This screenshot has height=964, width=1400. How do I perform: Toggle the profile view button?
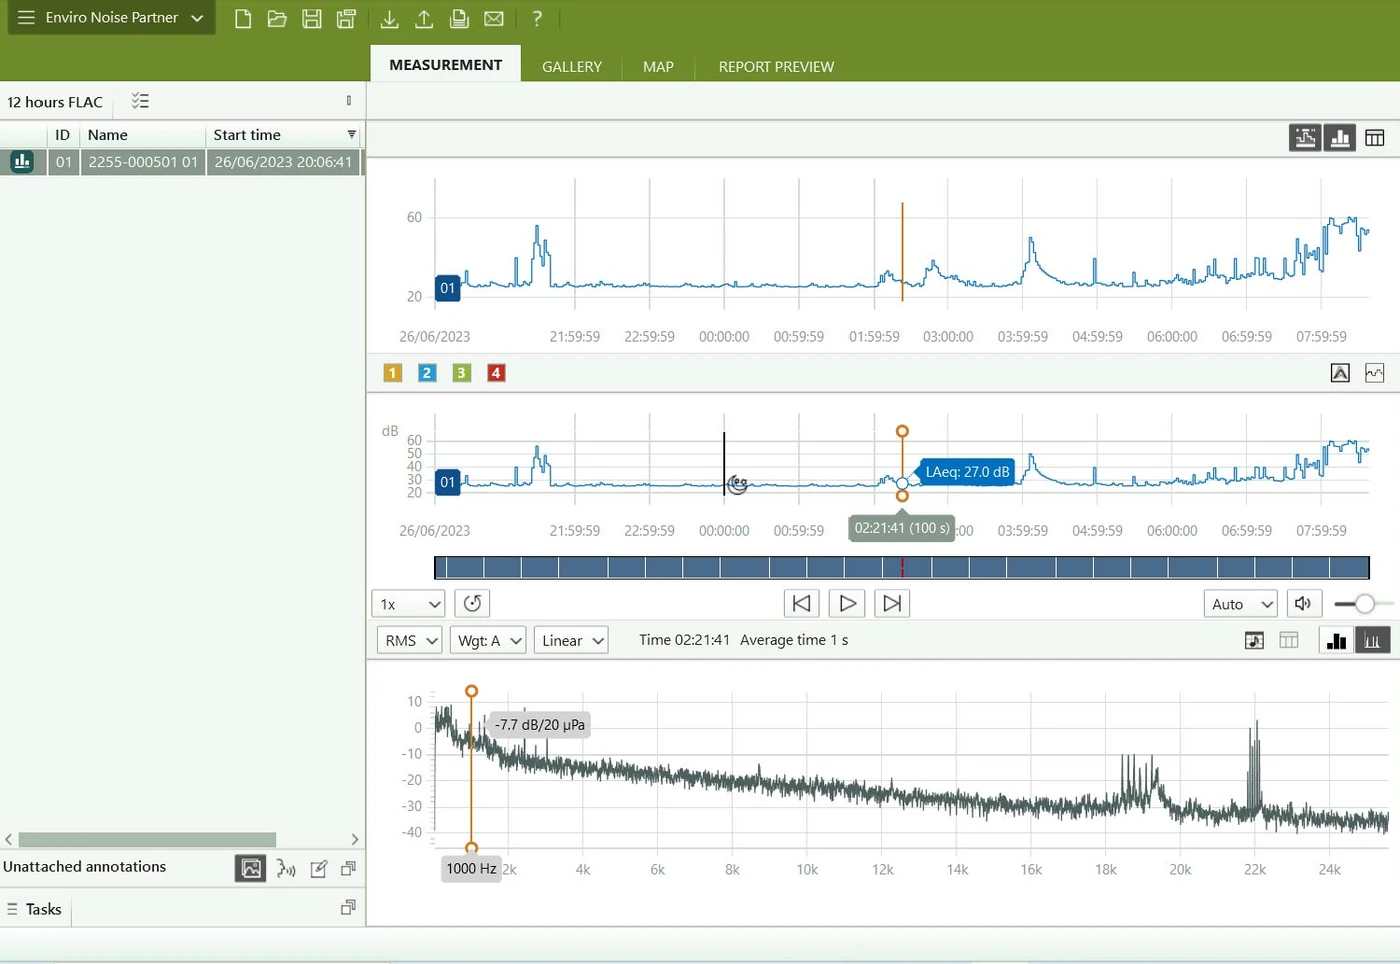[1305, 138]
